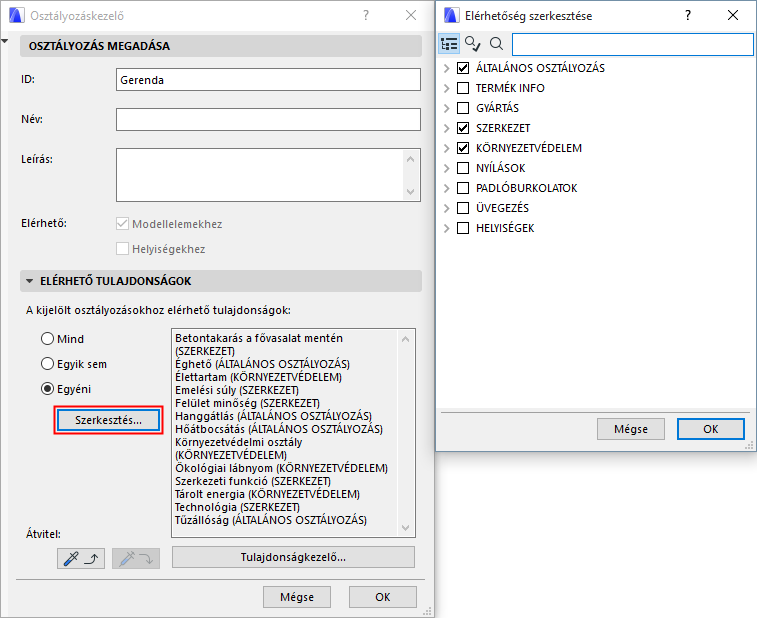Pick up settings with eyedropper button

pos(81,559)
